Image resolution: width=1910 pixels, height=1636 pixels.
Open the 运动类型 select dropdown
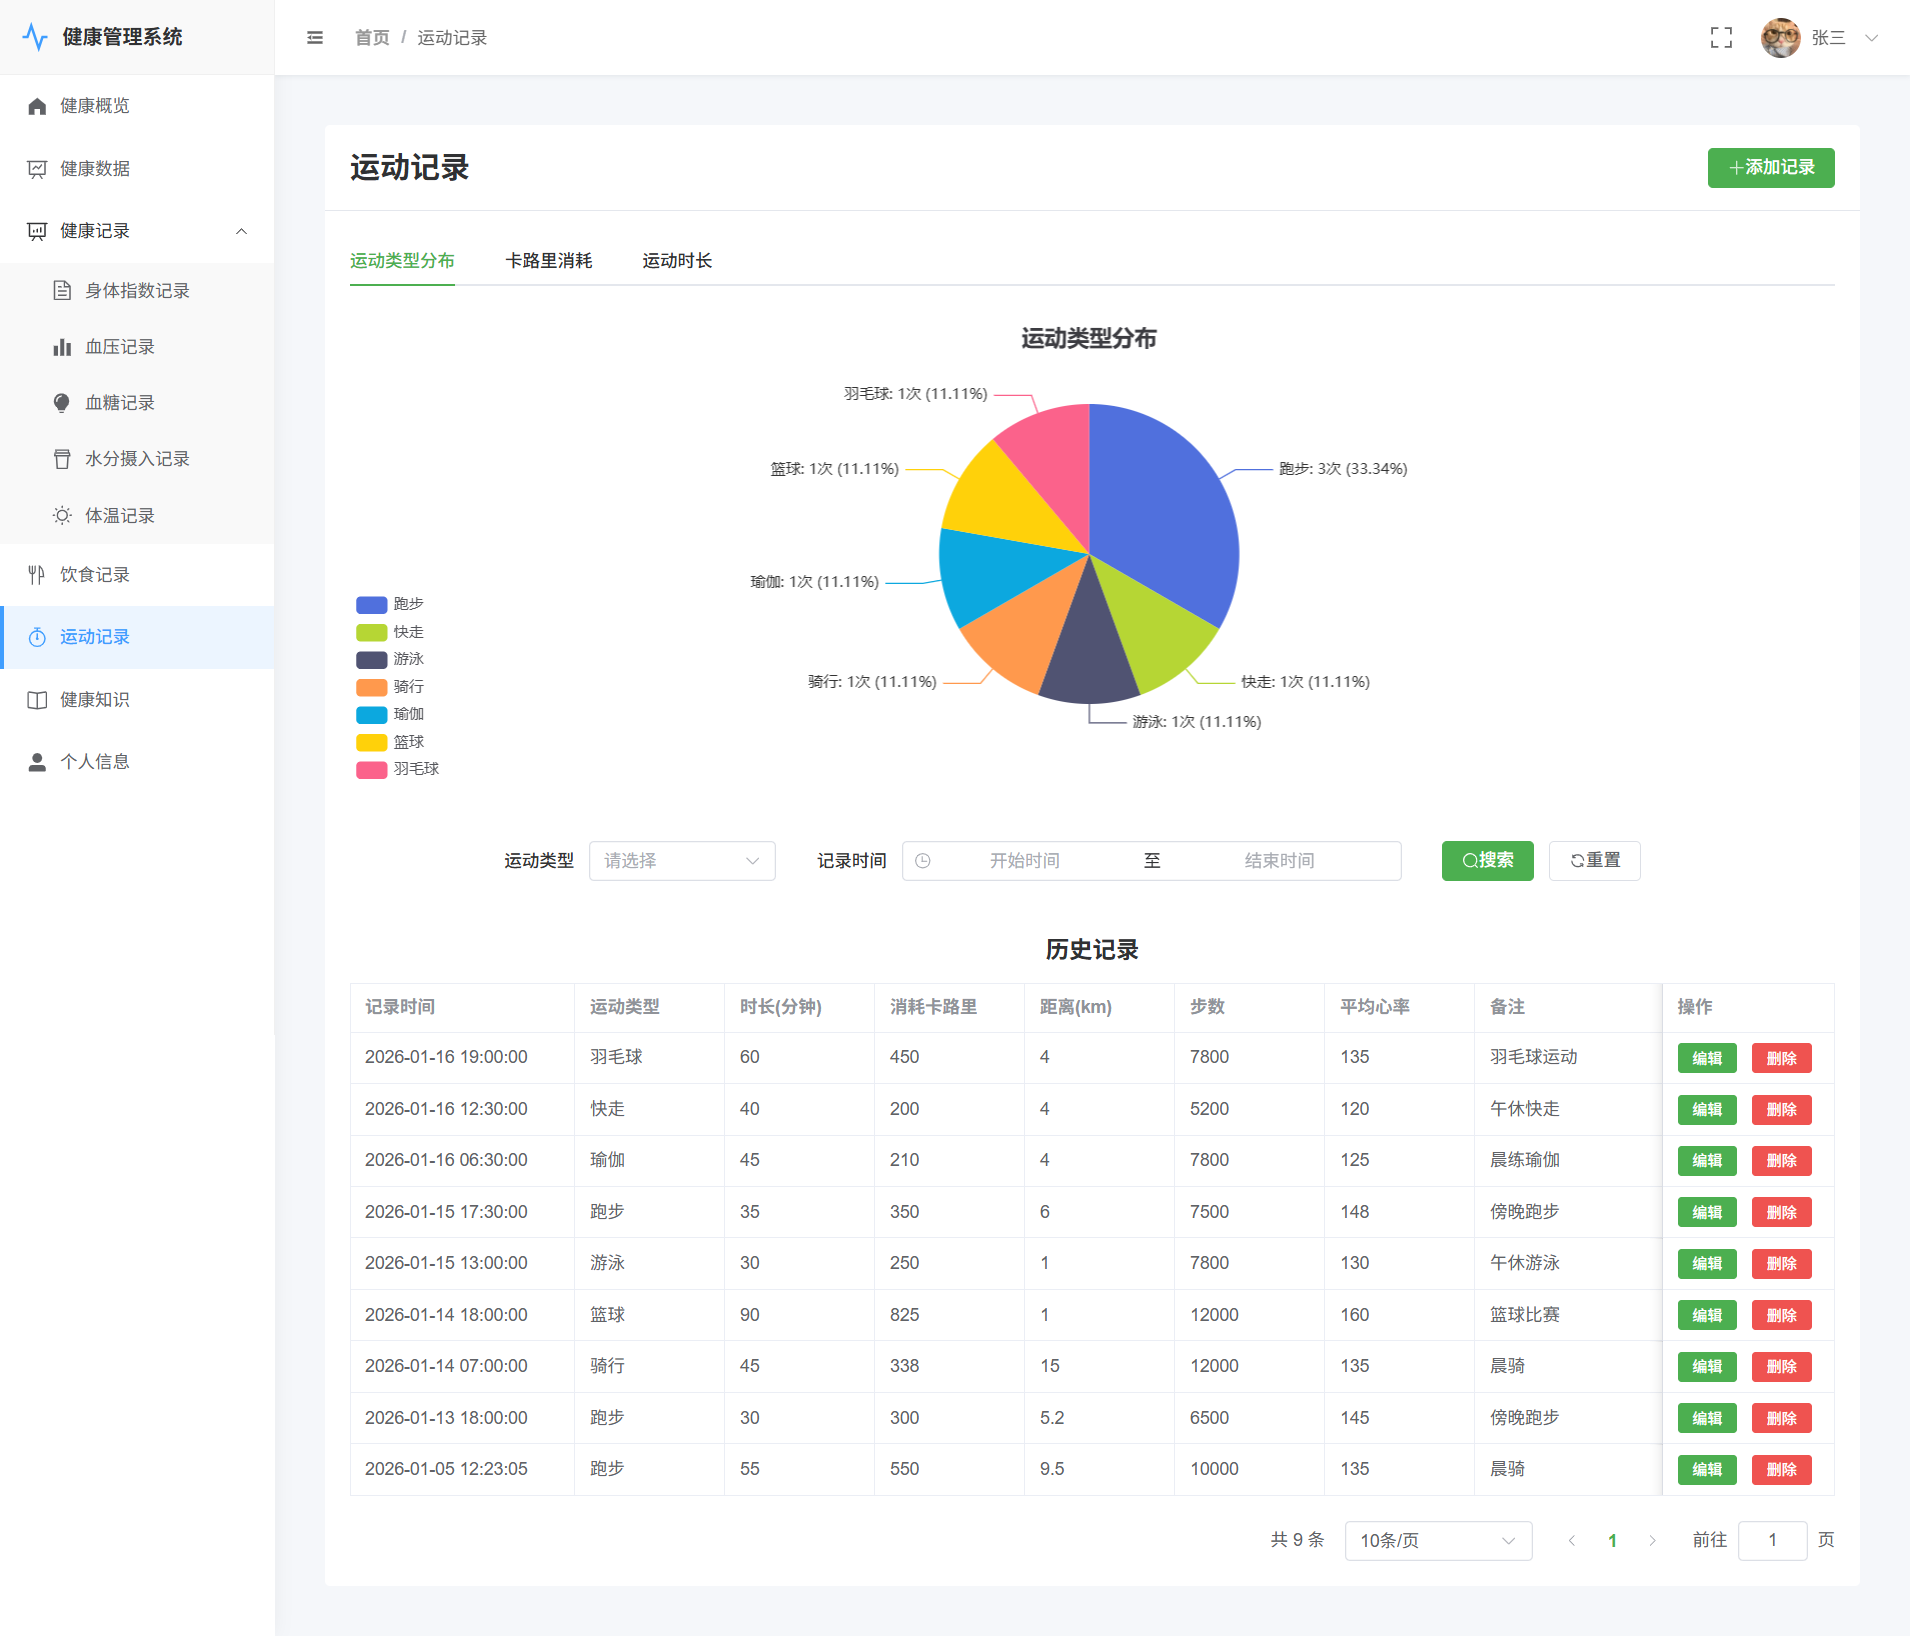coord(682,861)
